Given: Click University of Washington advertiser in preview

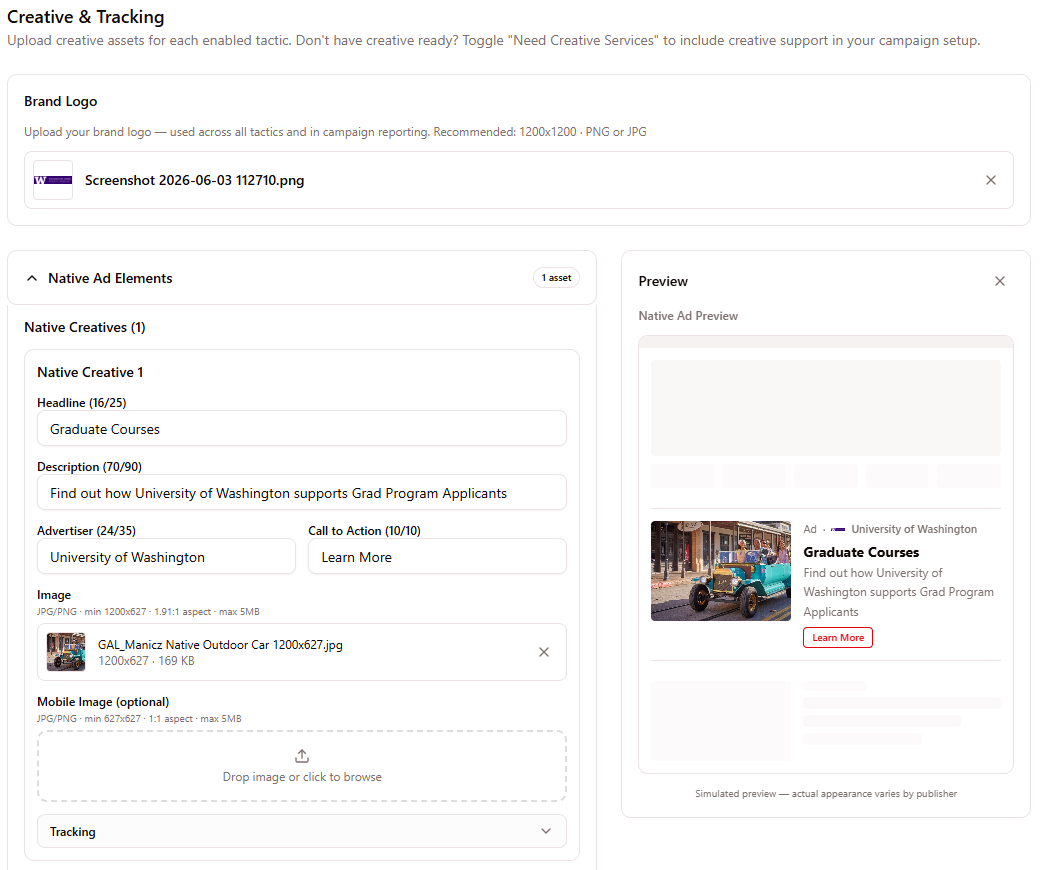Looking at the screenshot, I should click(x=914, y=529).
